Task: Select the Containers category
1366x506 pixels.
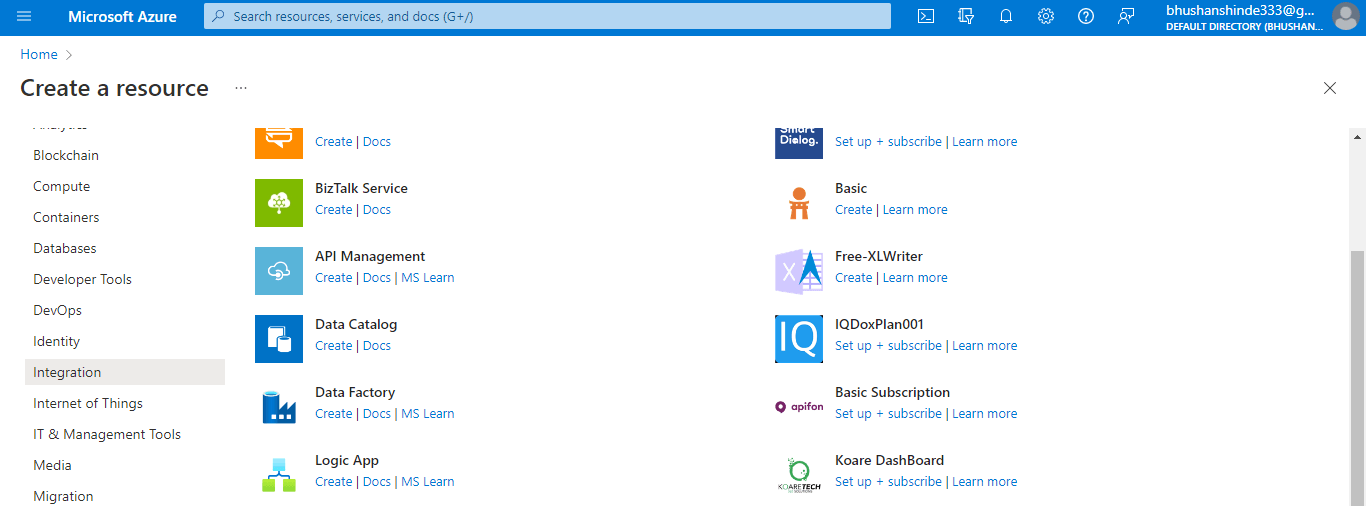Action: pos(66,217)
